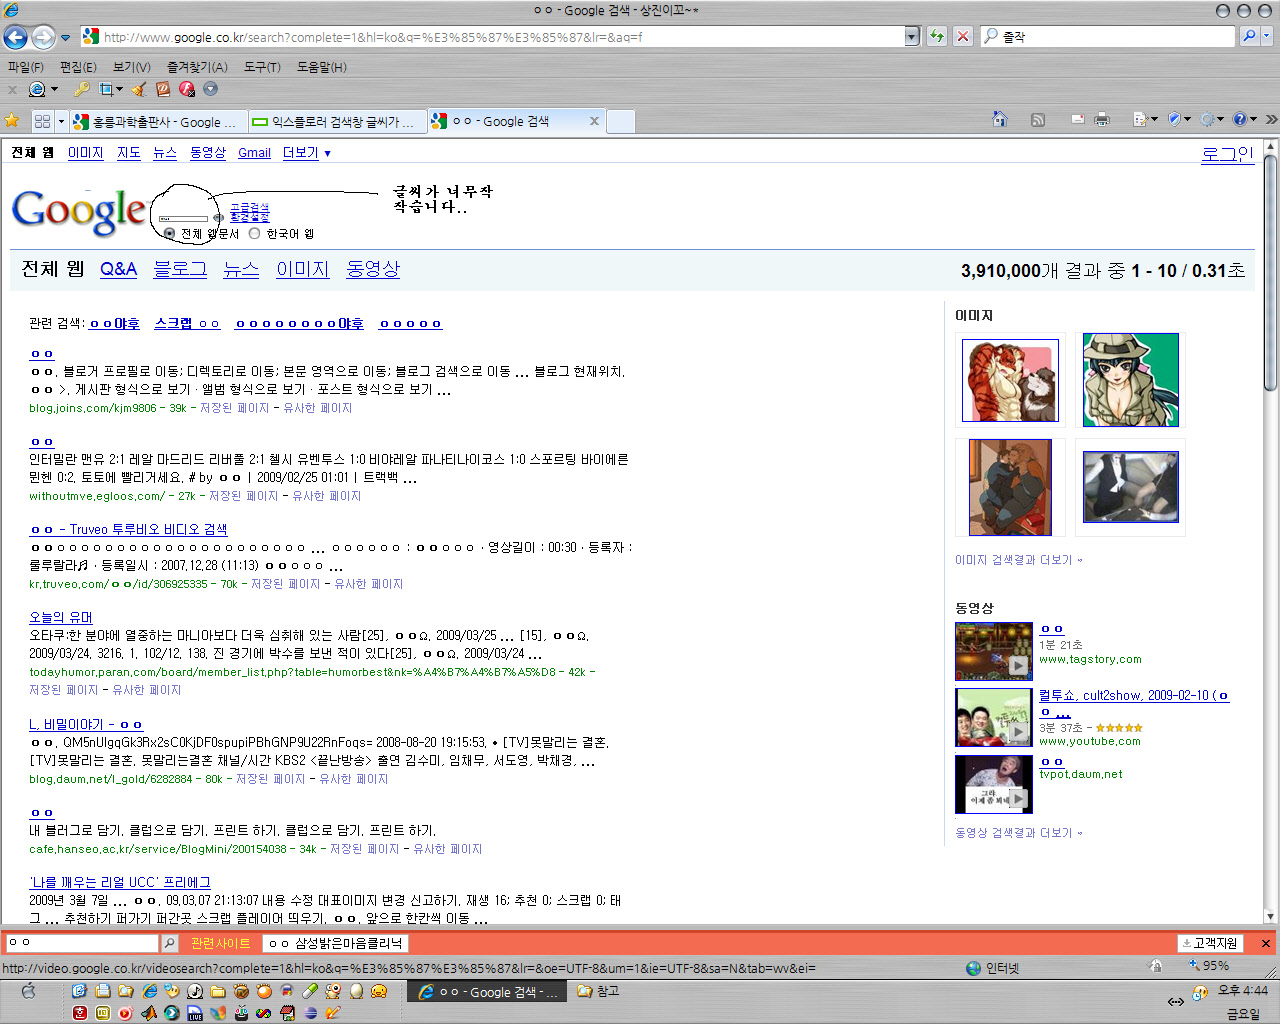Expand the command bar overflow chevron
This screenshot has height=1024, width=1280.
point(1271,119)
